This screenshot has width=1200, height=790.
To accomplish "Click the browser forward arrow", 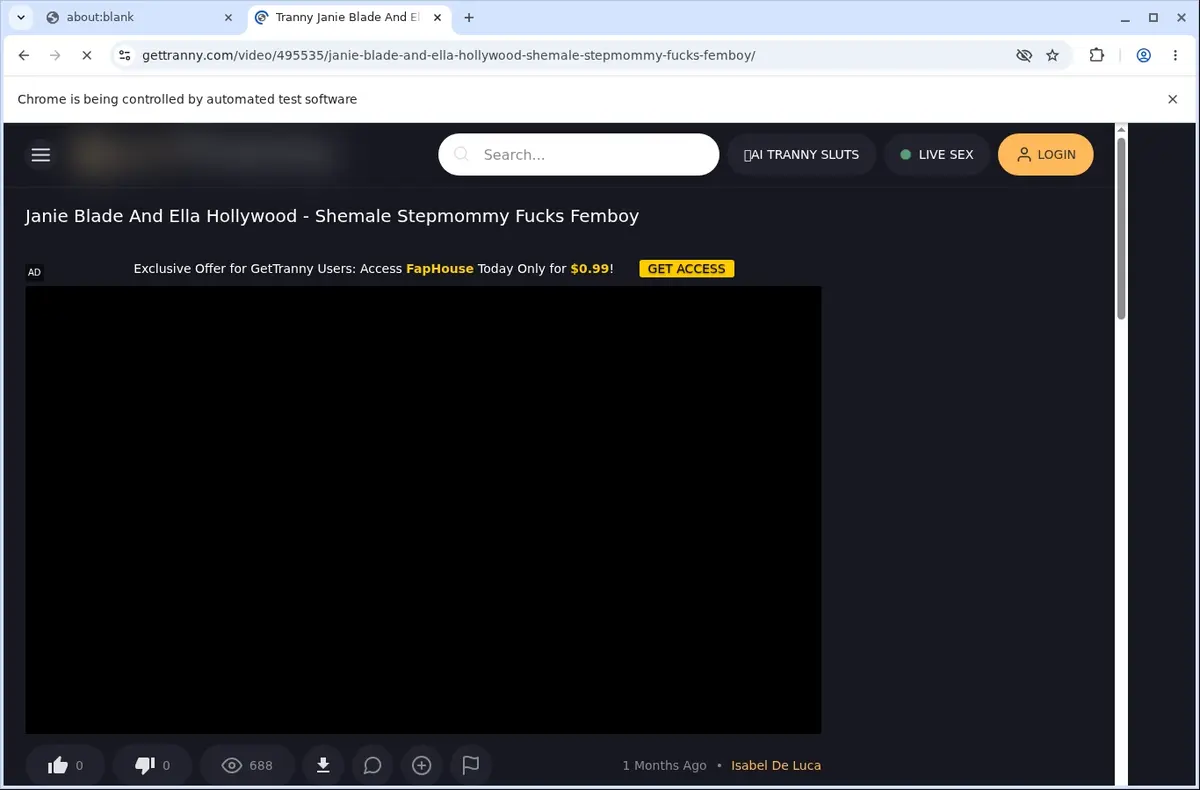I will click(x=55, y=56).
